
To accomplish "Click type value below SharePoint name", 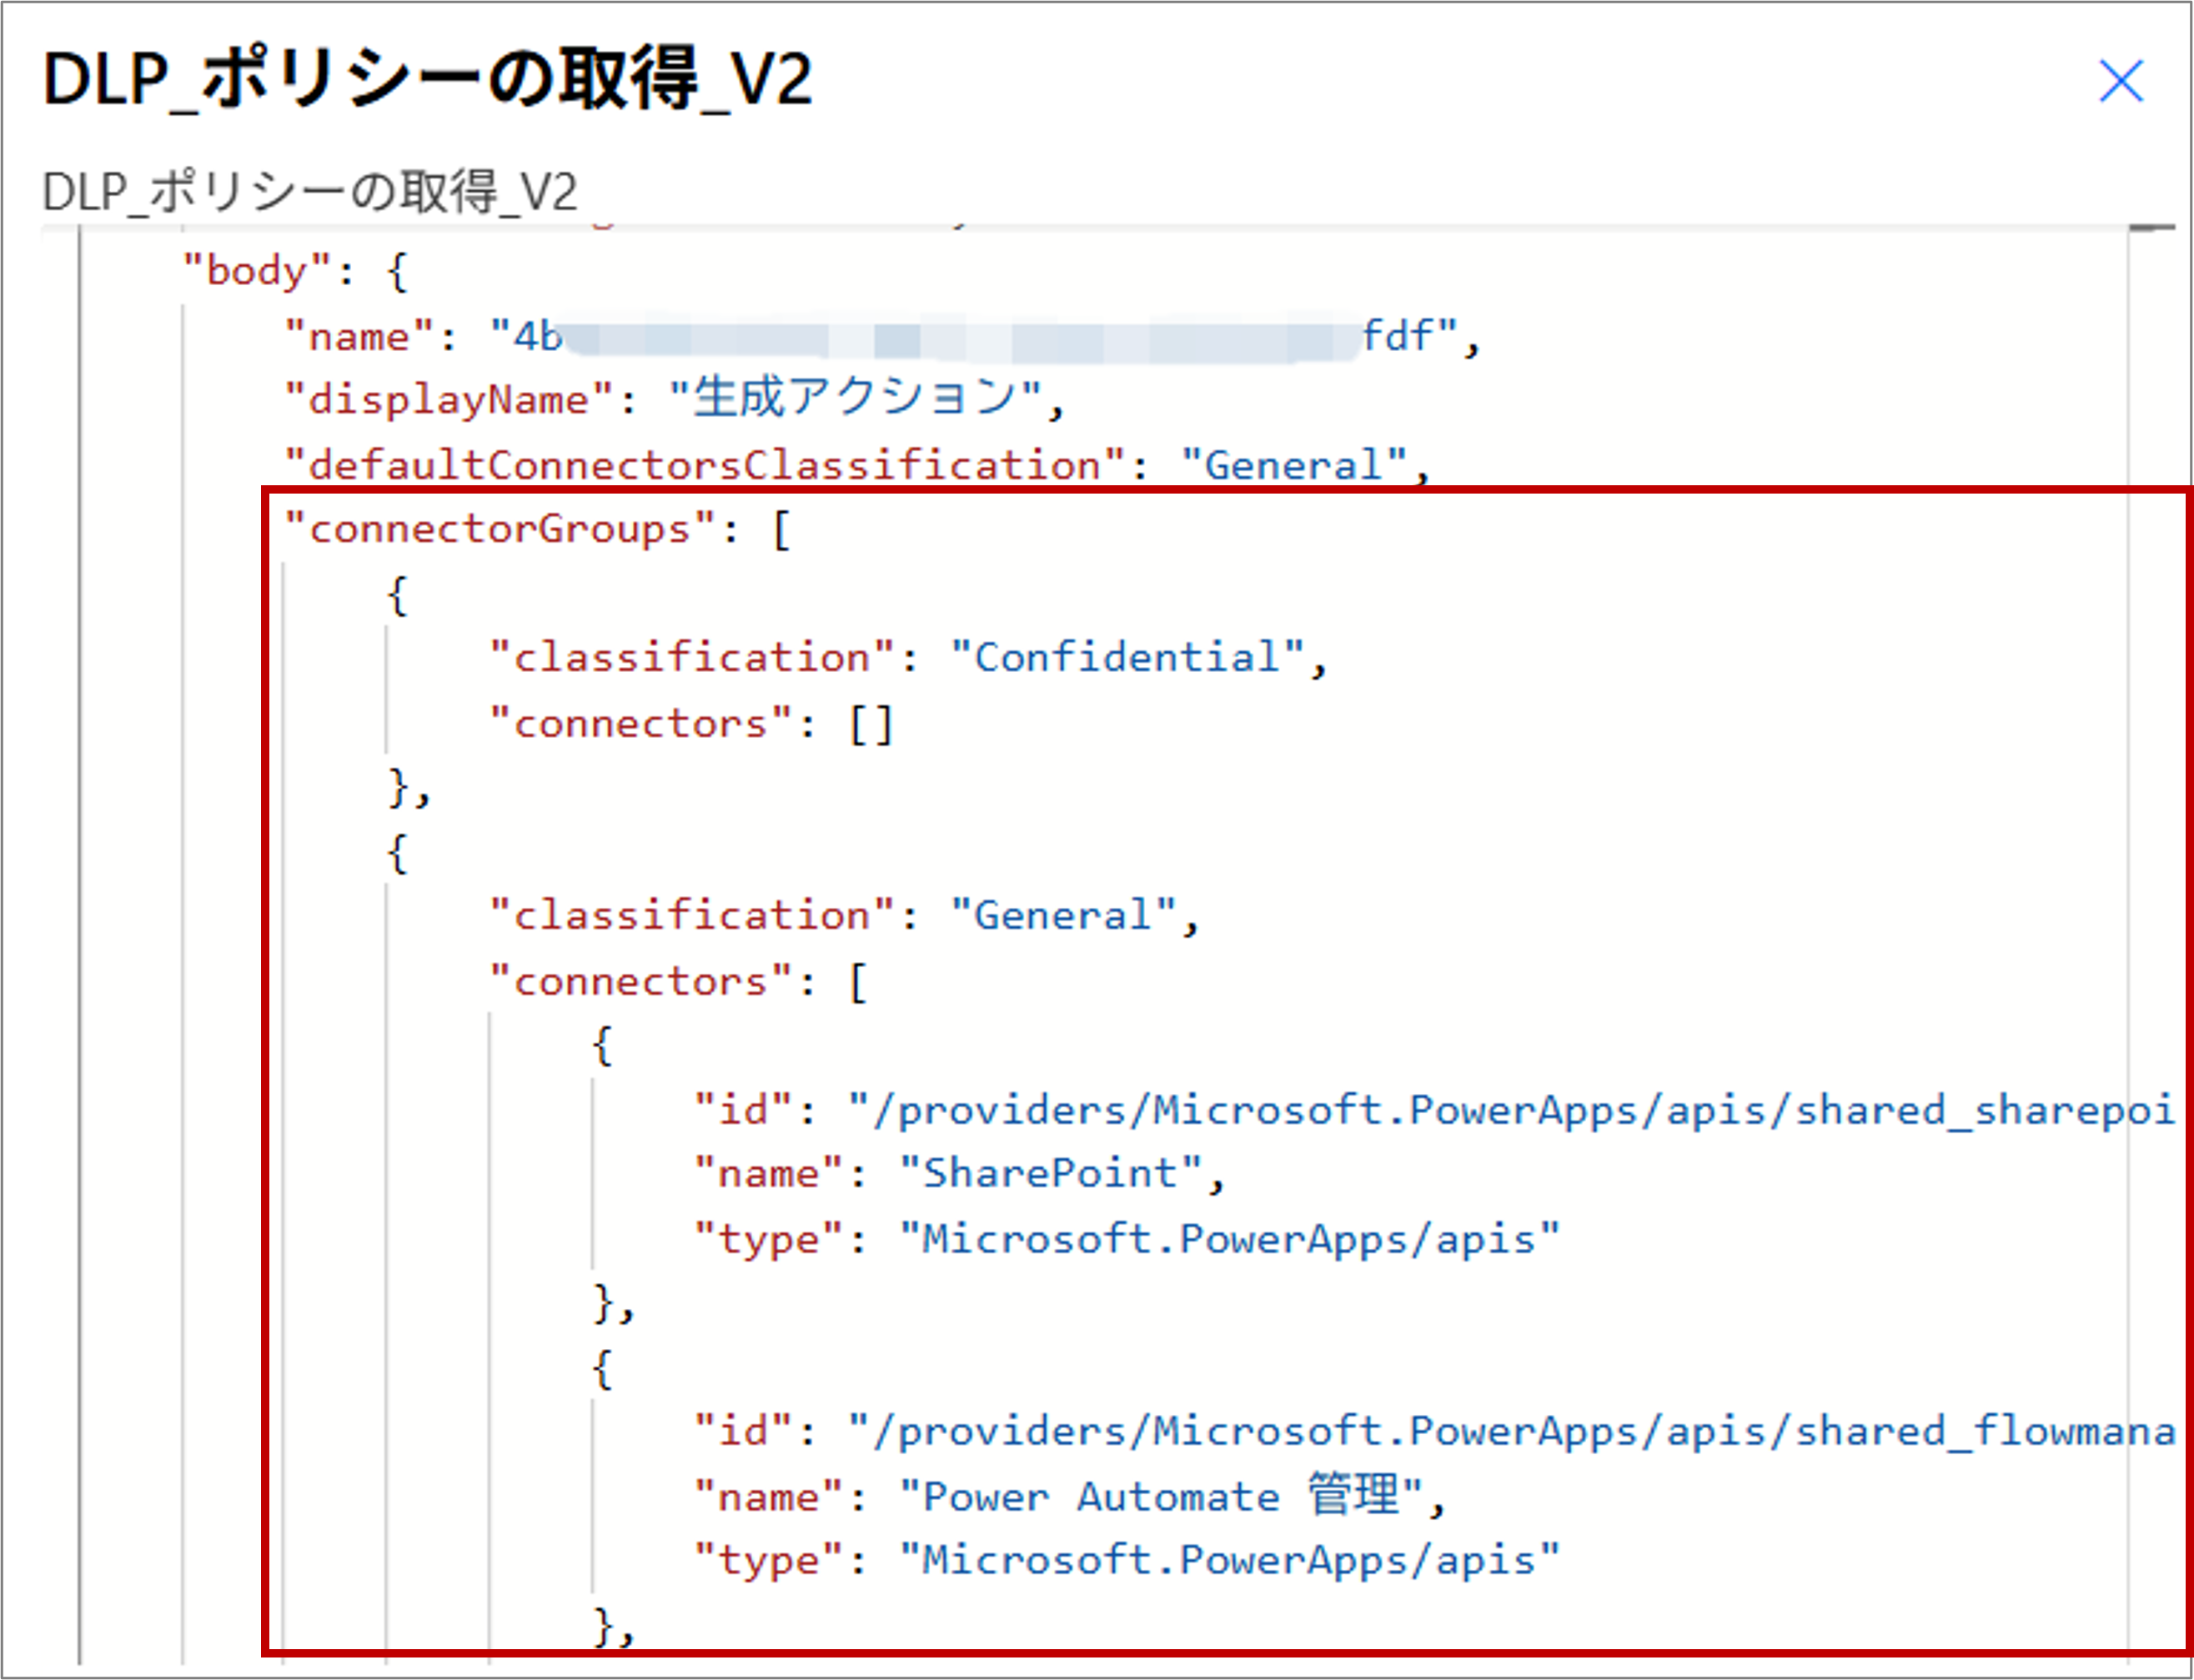I will [x=1228, y=1240].
